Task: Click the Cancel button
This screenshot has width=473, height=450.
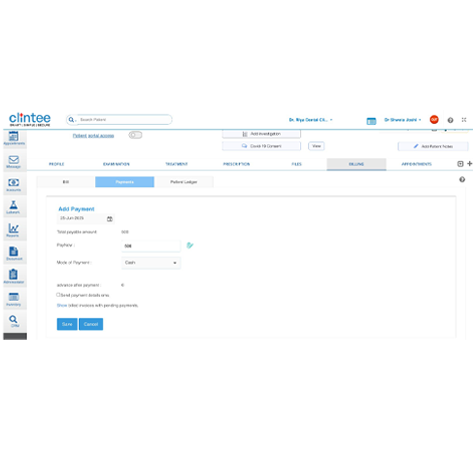Action: (x=91, y=324)
